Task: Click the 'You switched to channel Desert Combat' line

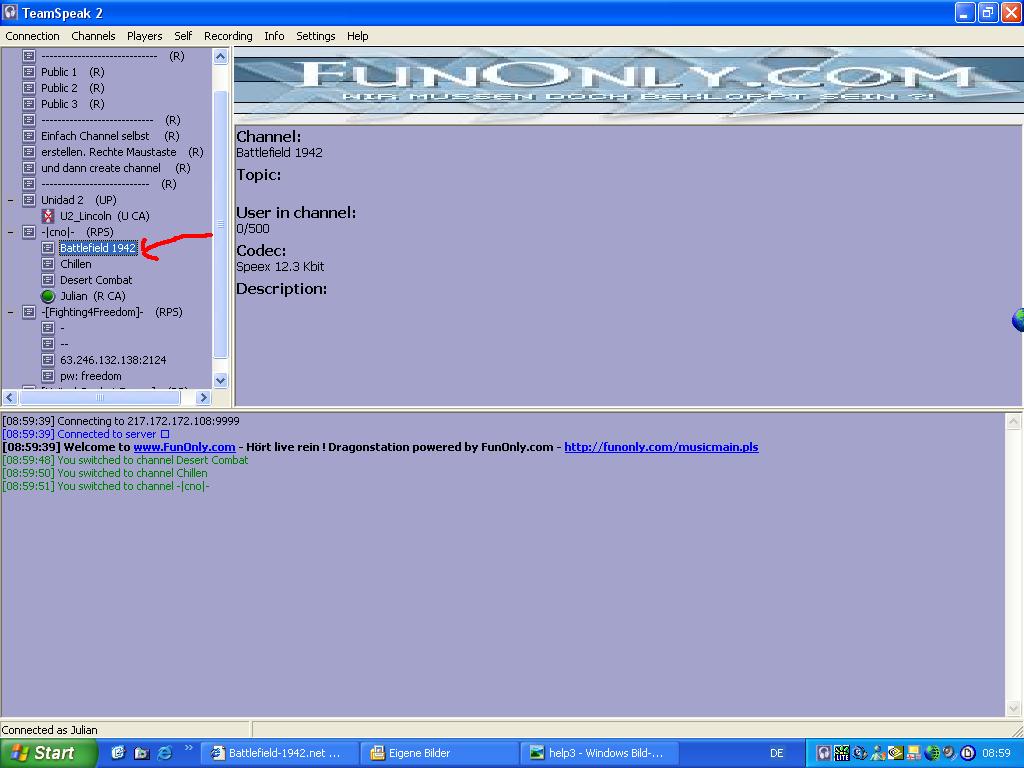Action: (x=125, y=460)
